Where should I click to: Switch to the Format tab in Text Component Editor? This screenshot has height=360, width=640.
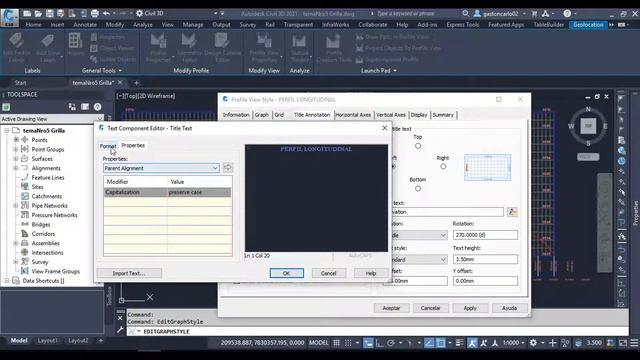coord(108,146)
